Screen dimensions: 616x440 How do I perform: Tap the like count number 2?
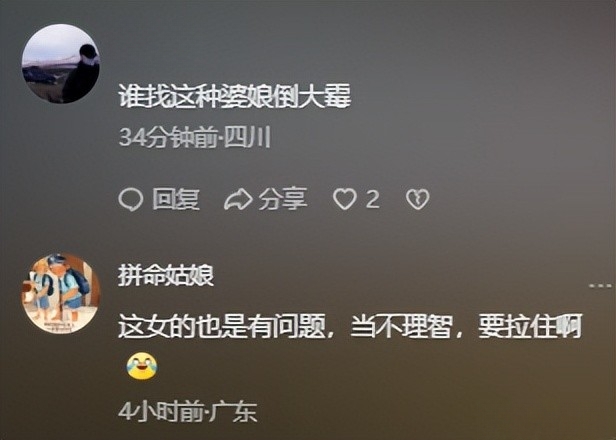[372, 199]
